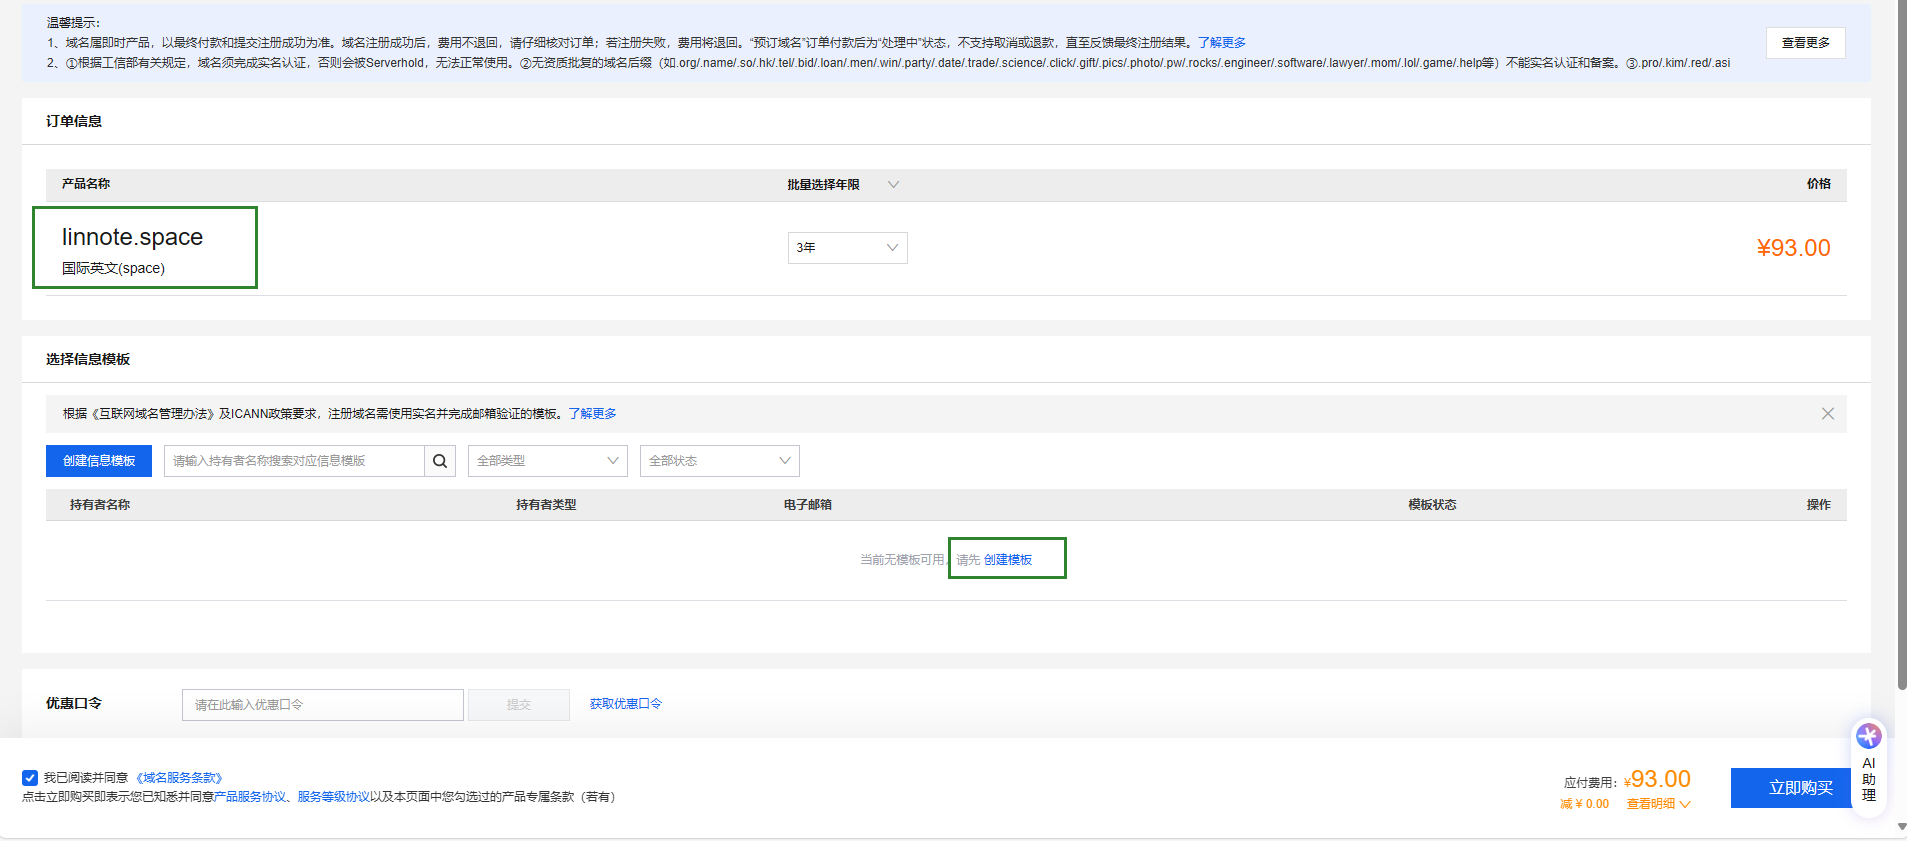Click the 立即购买 button
Screen dimensions: 1907x841
click(1800, 788)
